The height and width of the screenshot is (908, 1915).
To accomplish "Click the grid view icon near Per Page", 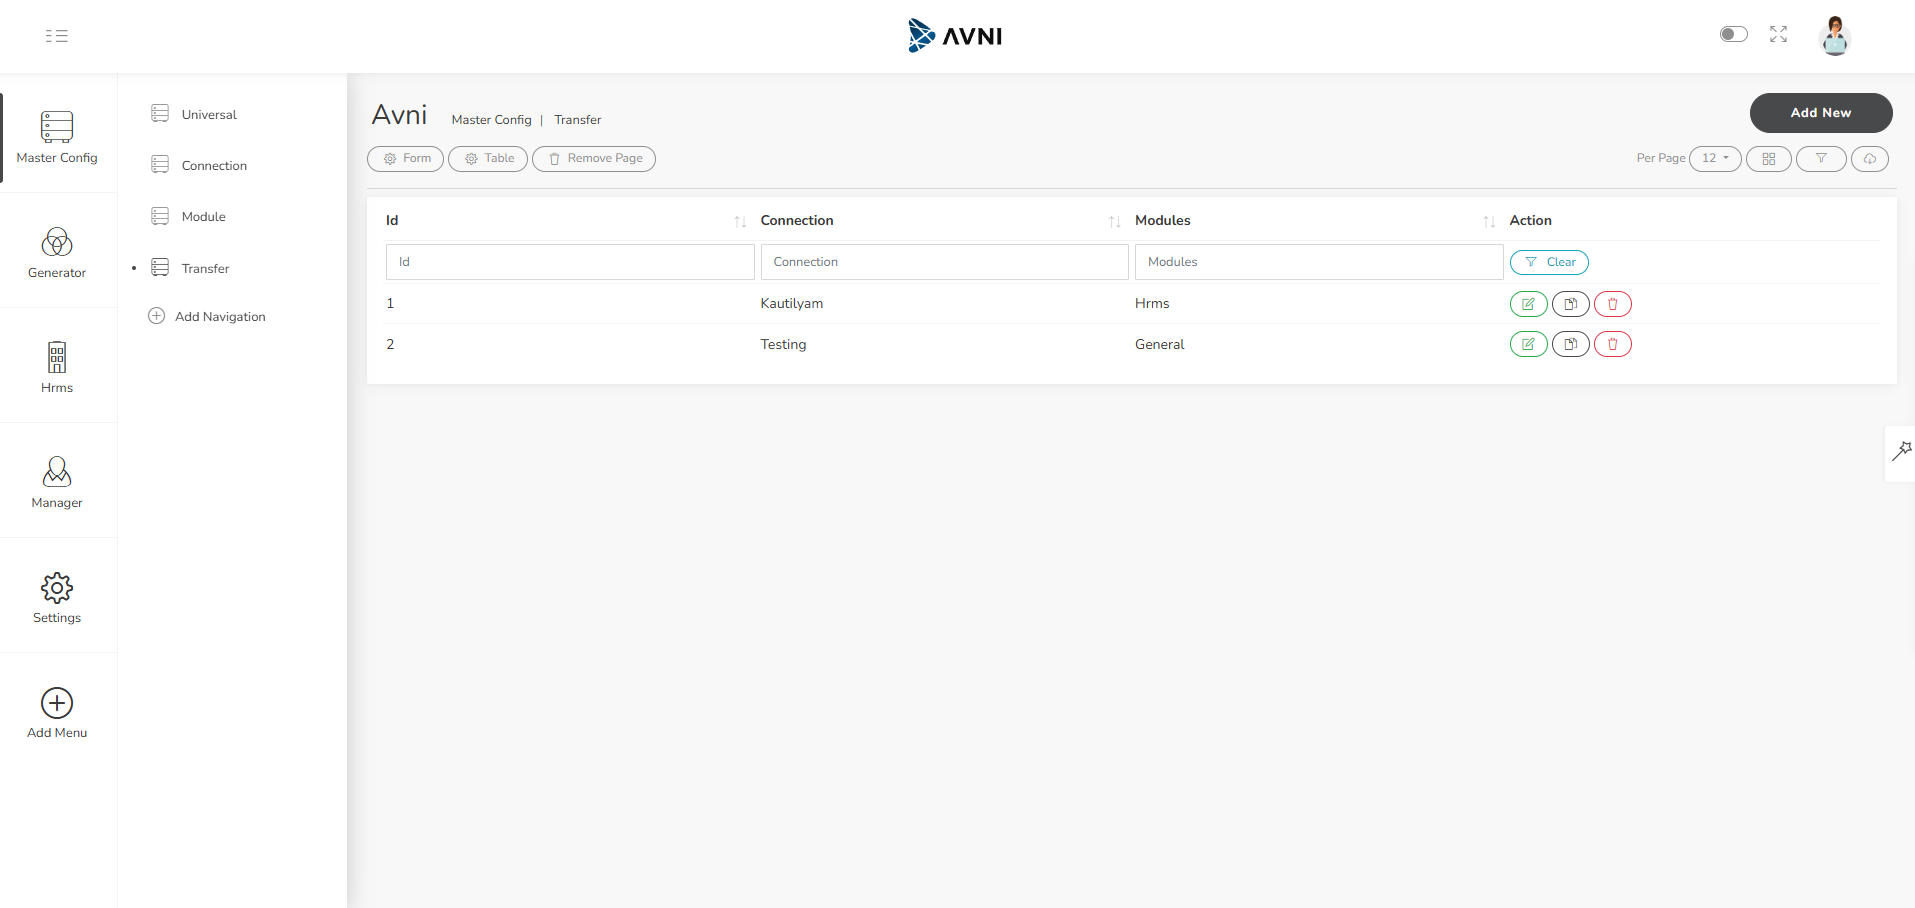I will point(1768,158).
